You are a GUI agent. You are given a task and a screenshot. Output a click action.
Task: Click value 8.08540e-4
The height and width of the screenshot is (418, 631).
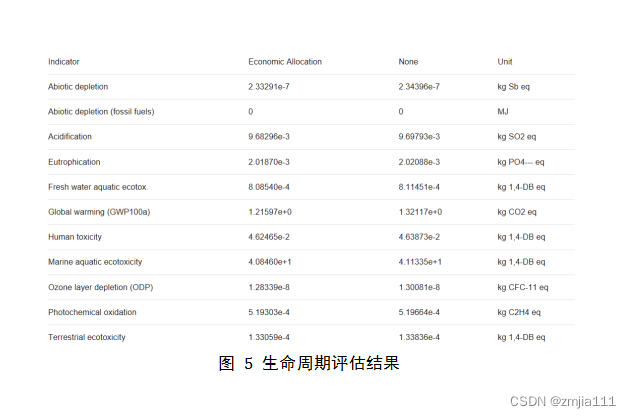[269, 187]
